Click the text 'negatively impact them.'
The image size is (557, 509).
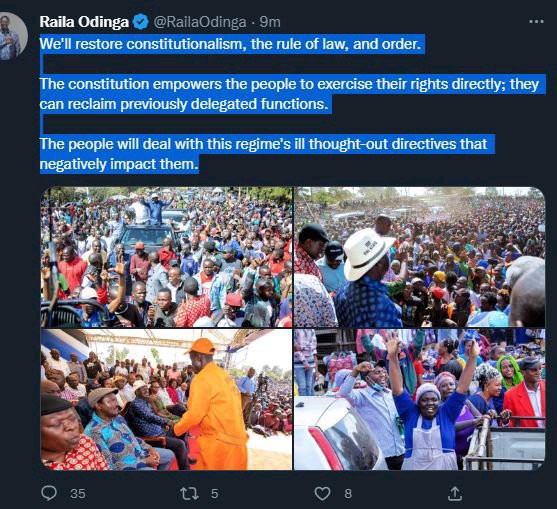[x=119, y=164]
